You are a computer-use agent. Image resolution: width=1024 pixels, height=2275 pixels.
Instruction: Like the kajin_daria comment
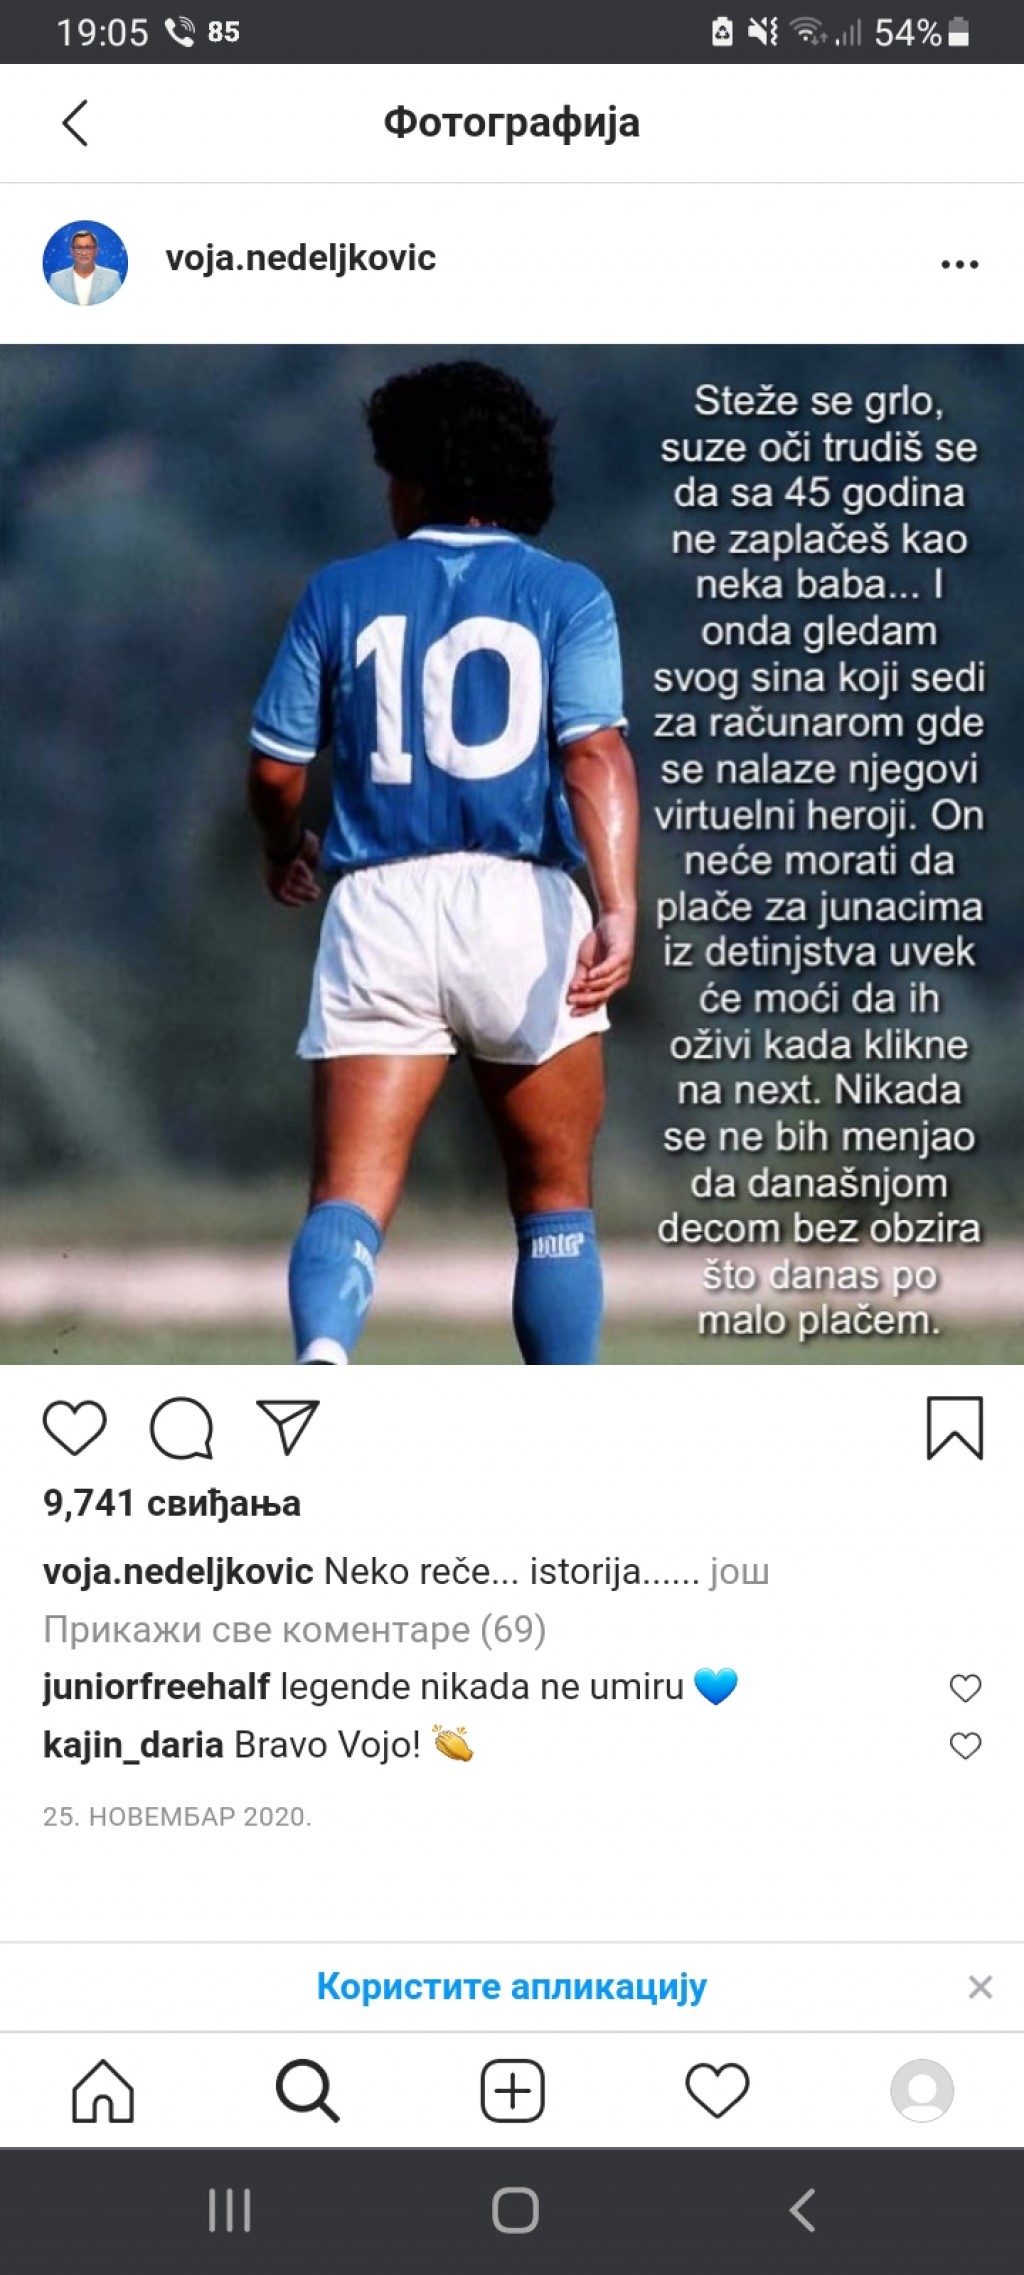965,1746
